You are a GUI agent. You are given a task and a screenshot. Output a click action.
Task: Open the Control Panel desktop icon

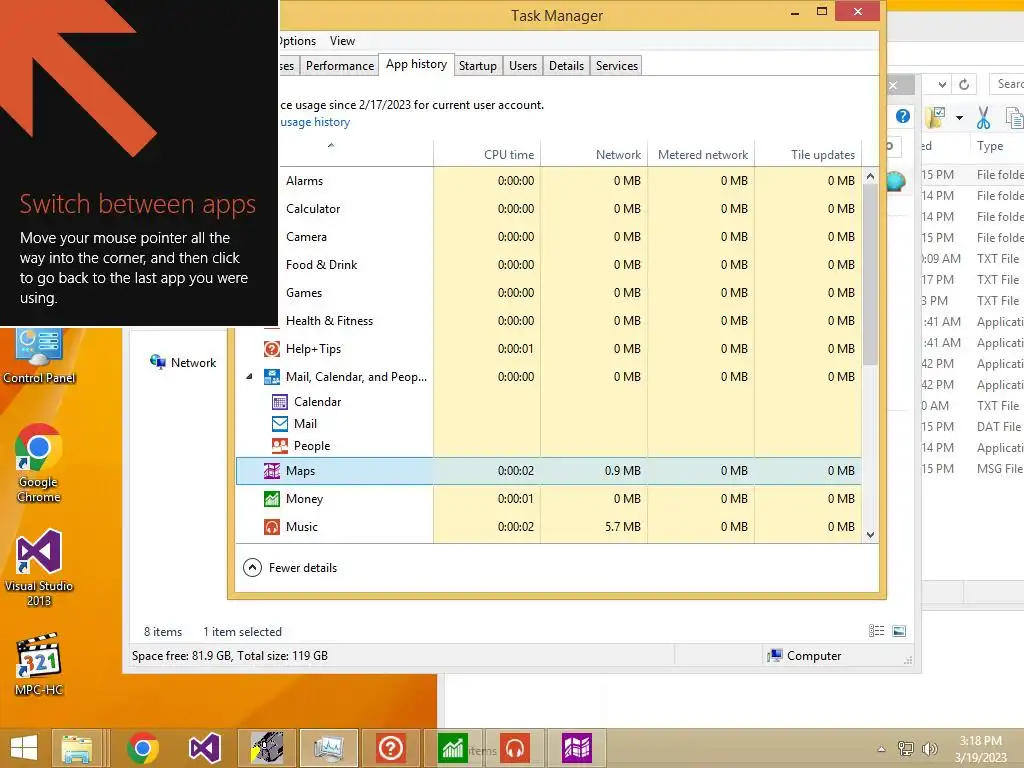[x=39, y=356]
